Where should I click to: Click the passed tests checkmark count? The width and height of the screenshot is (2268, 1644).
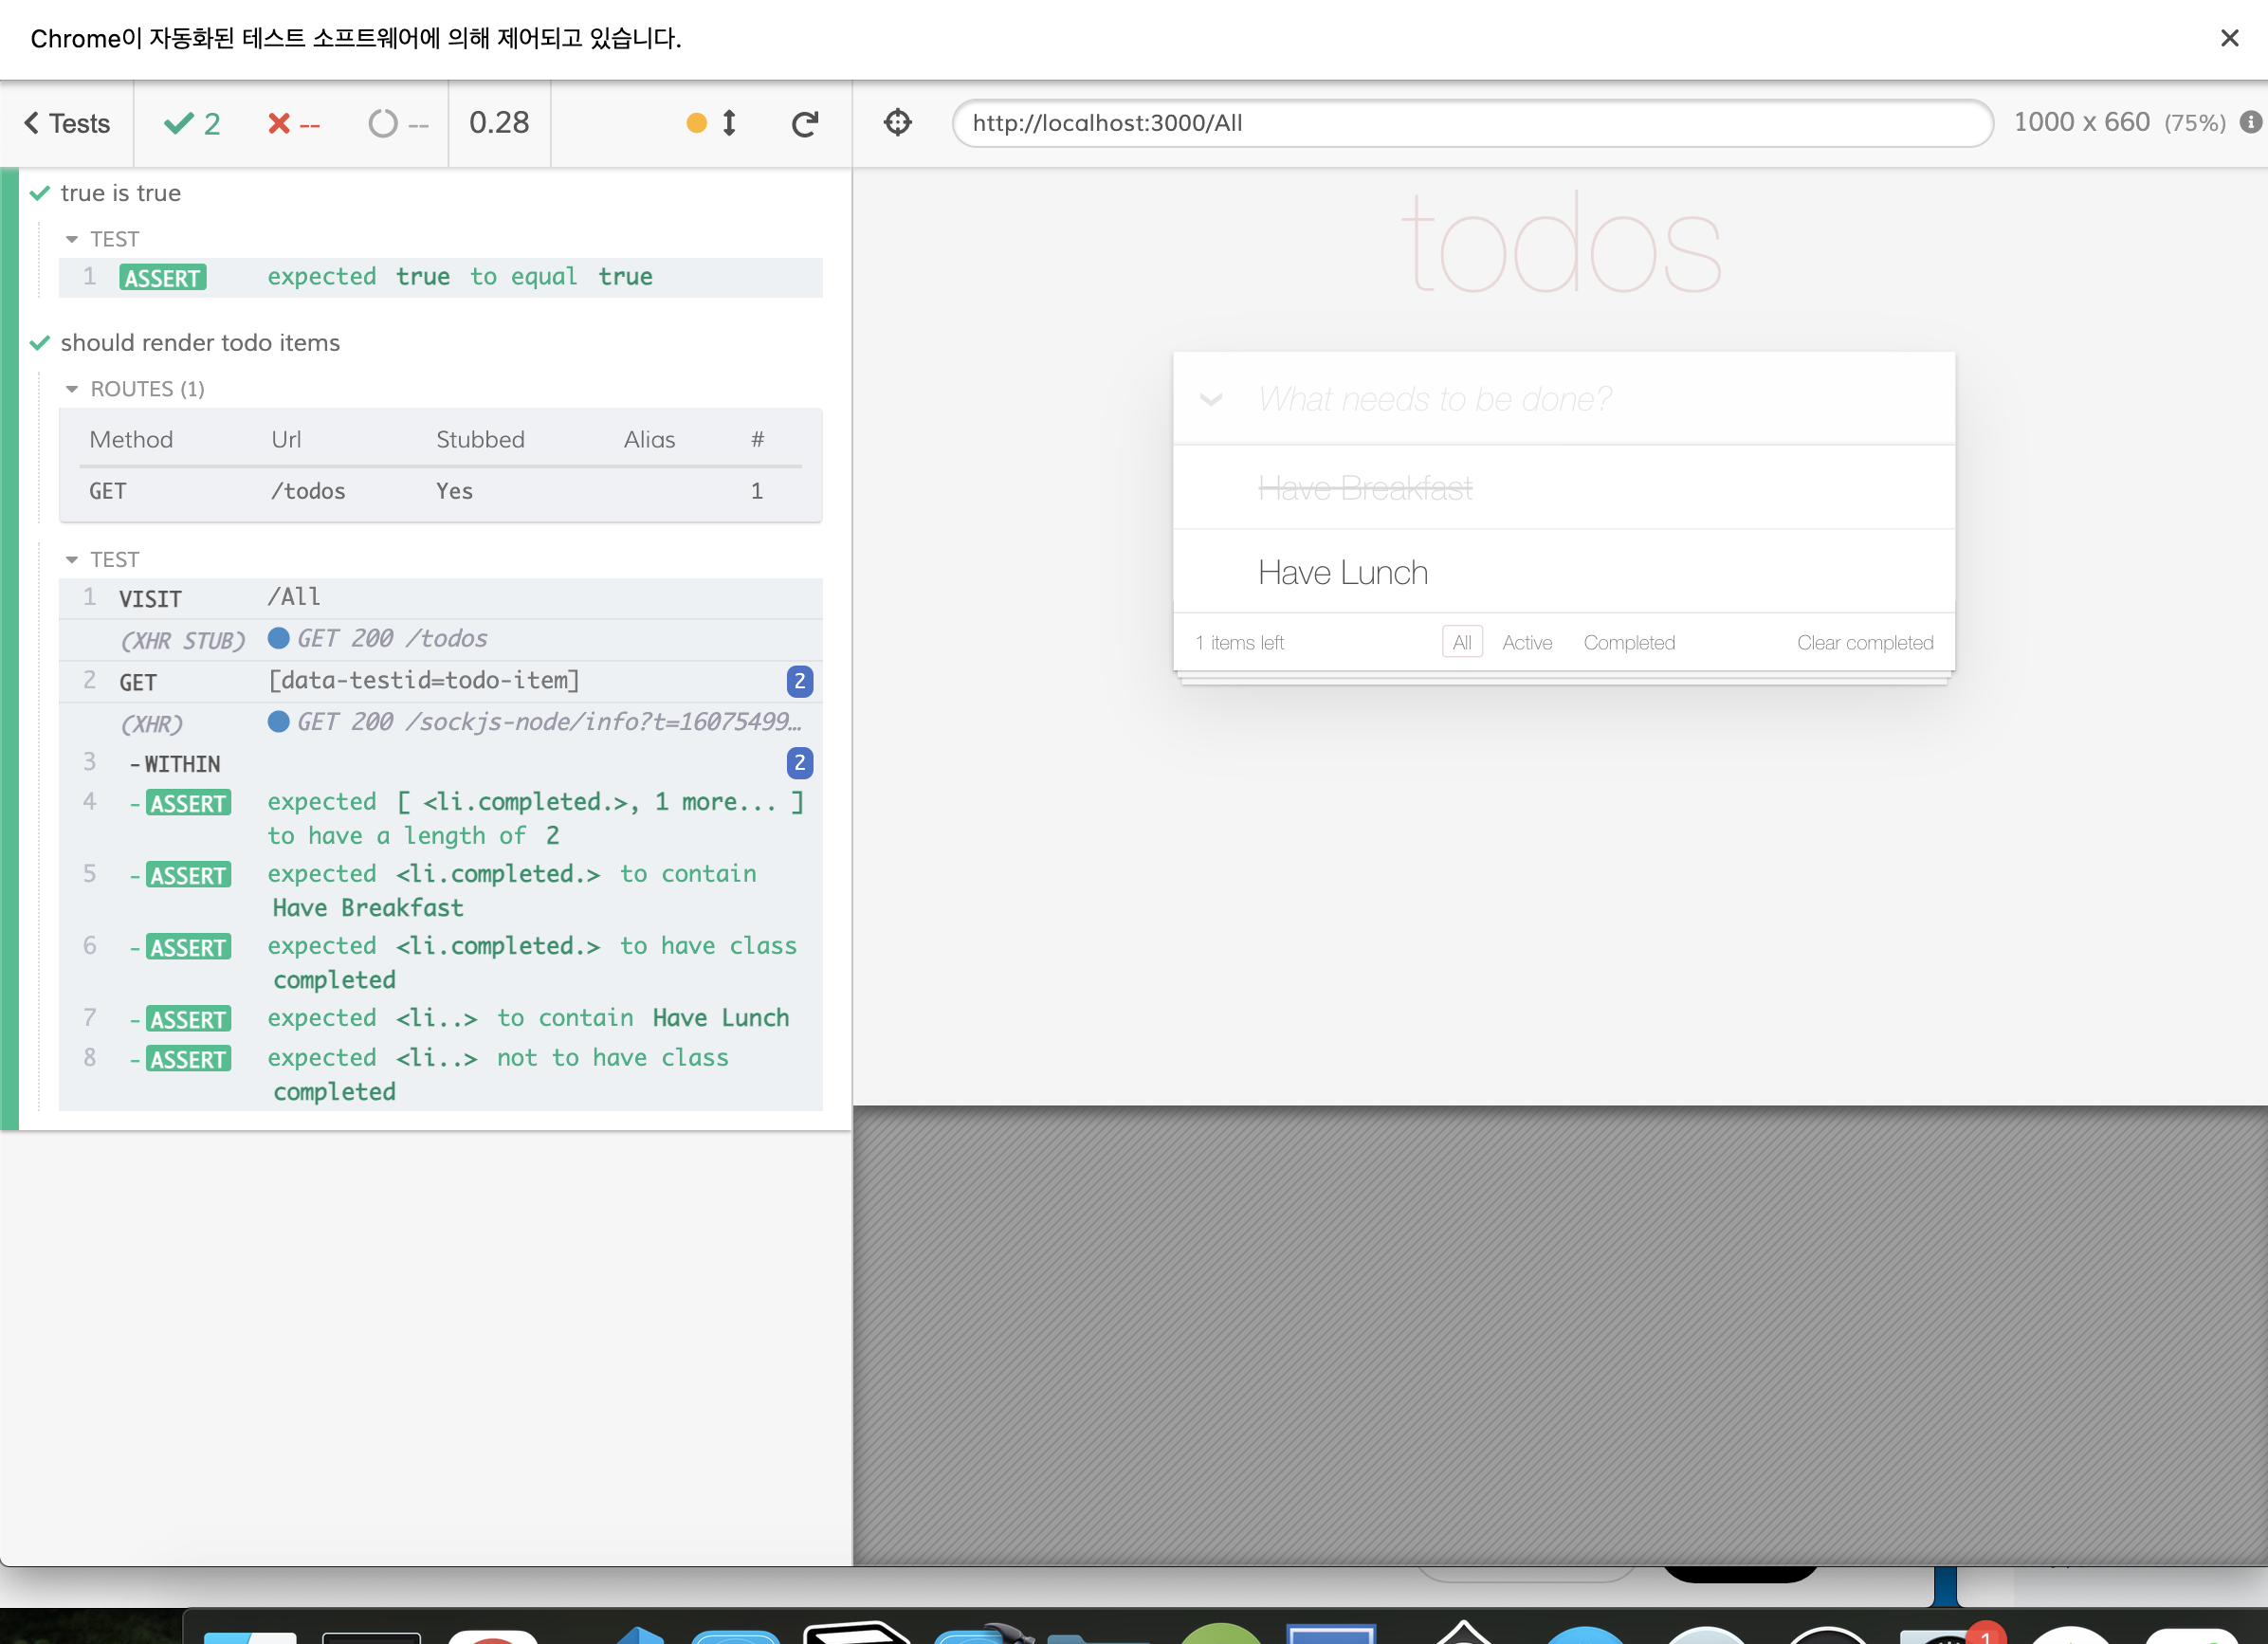pos(192,123)
